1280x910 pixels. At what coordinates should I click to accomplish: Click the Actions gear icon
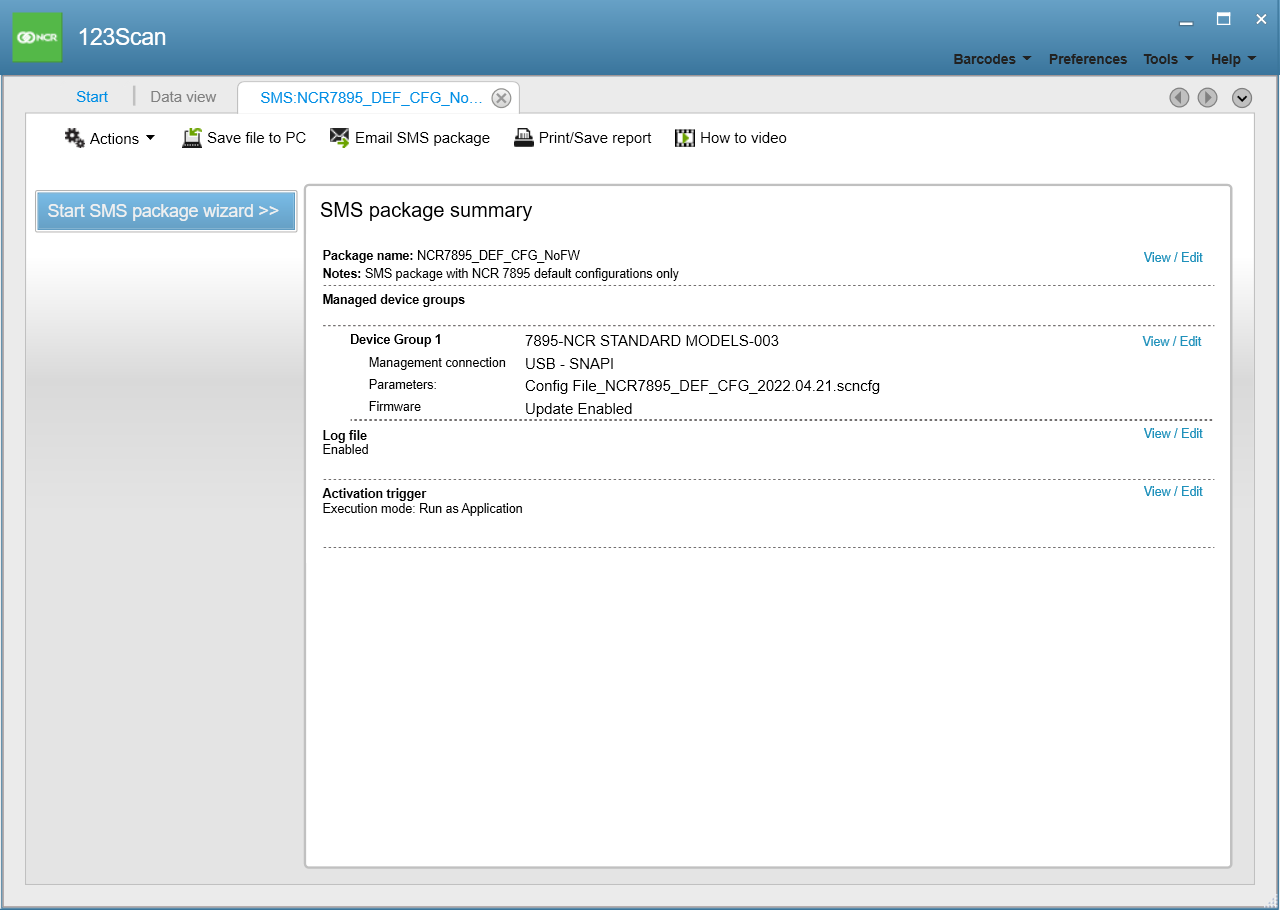(75, 138)
